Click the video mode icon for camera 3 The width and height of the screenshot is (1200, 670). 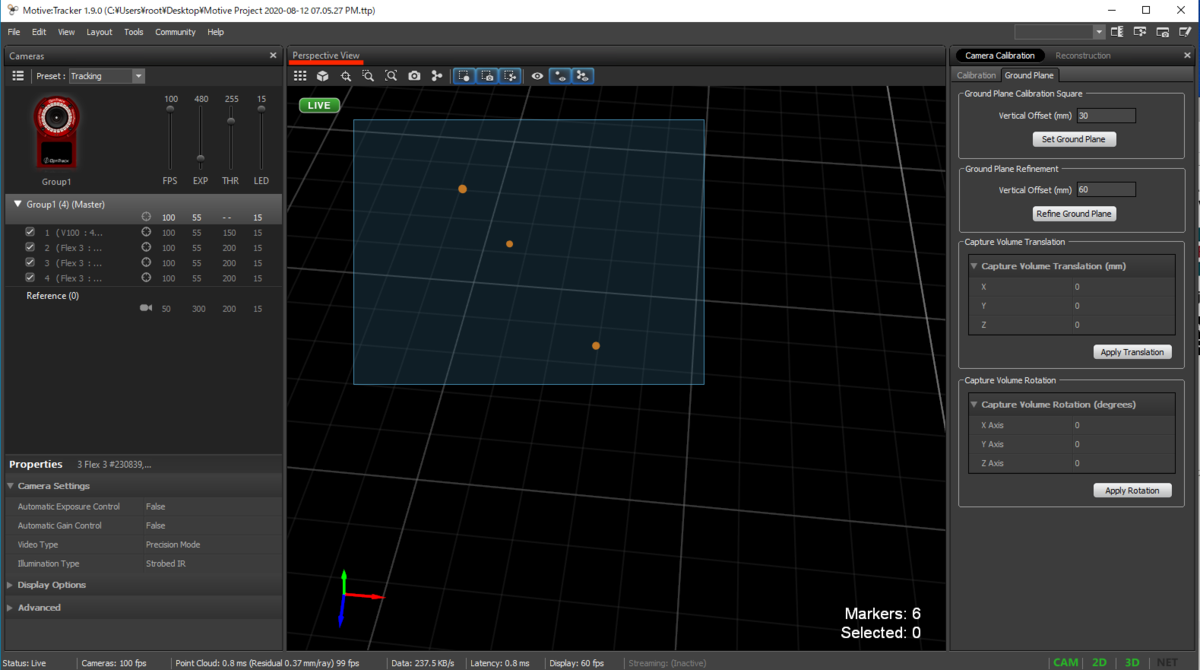(146, 263)
